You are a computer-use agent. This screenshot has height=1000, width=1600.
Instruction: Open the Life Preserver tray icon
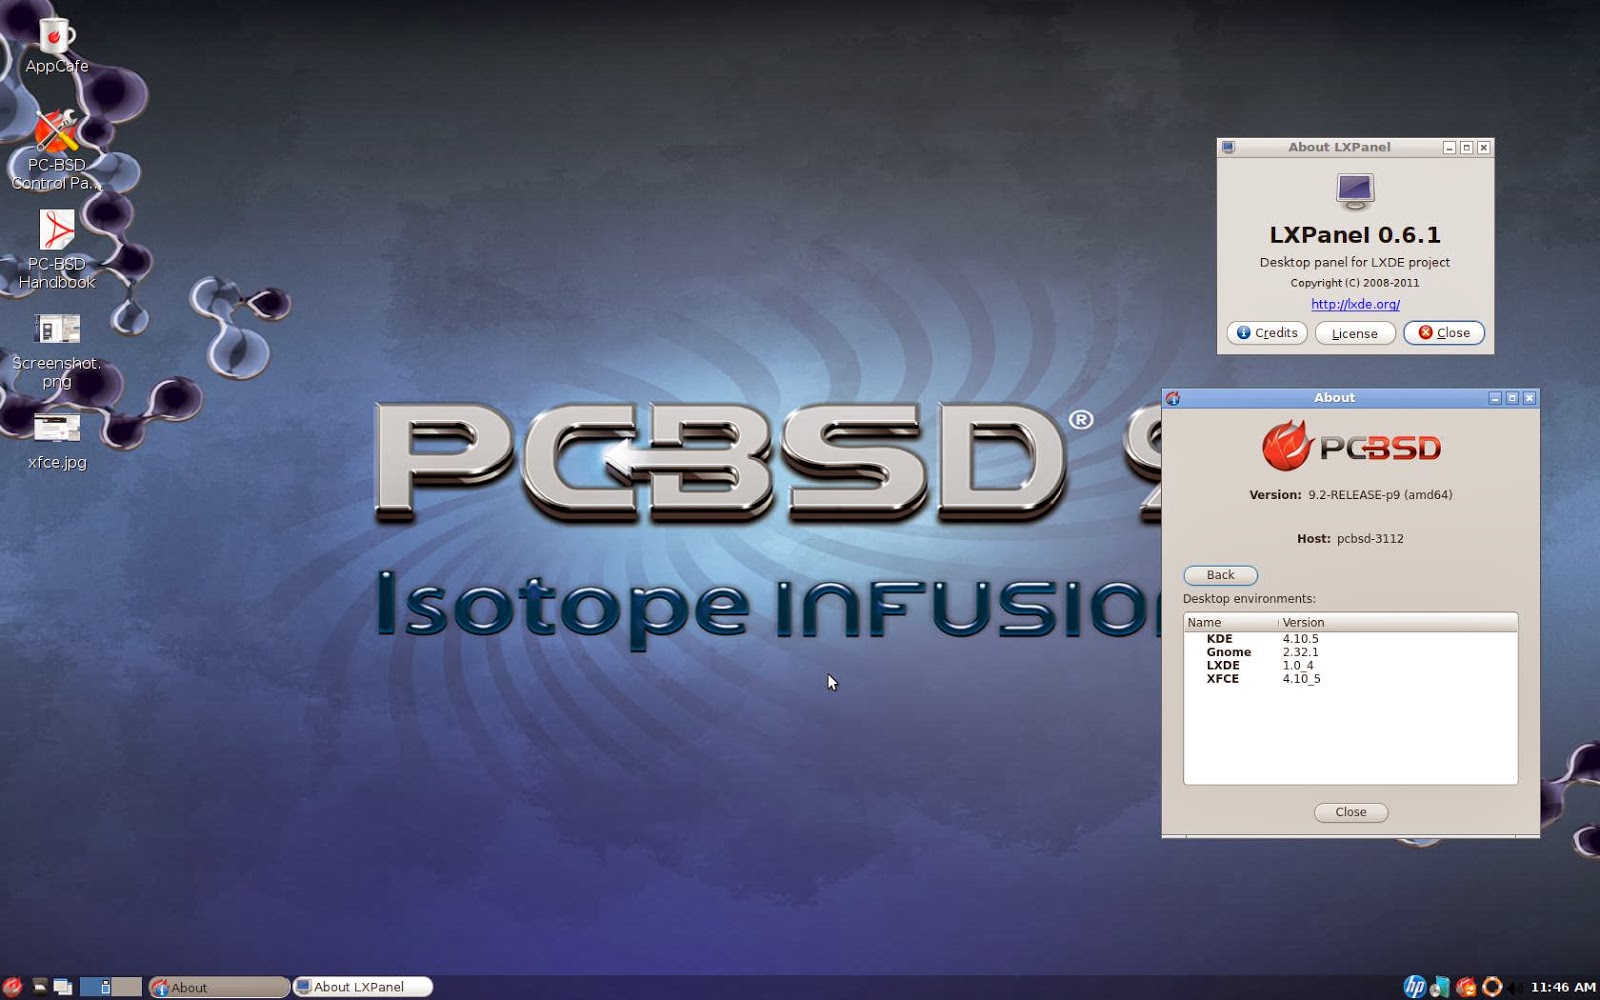click(x=1492, y=988)
